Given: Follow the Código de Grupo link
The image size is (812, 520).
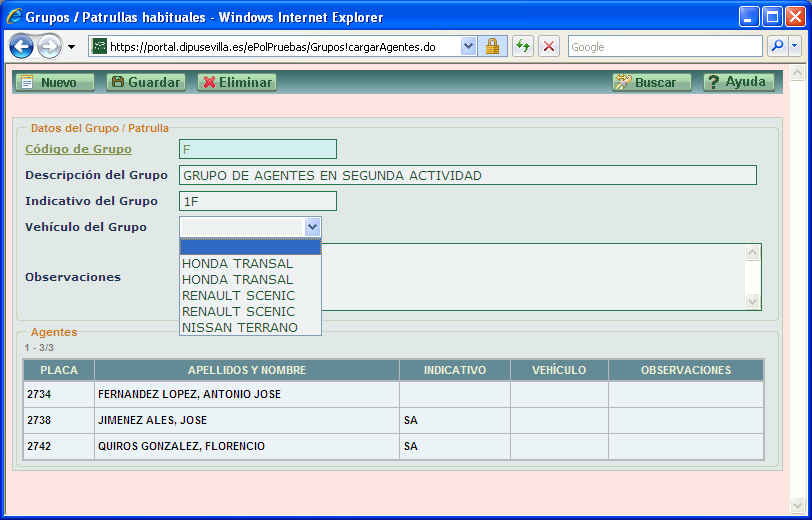Looking at the screenshot, I should pos(78,149).
